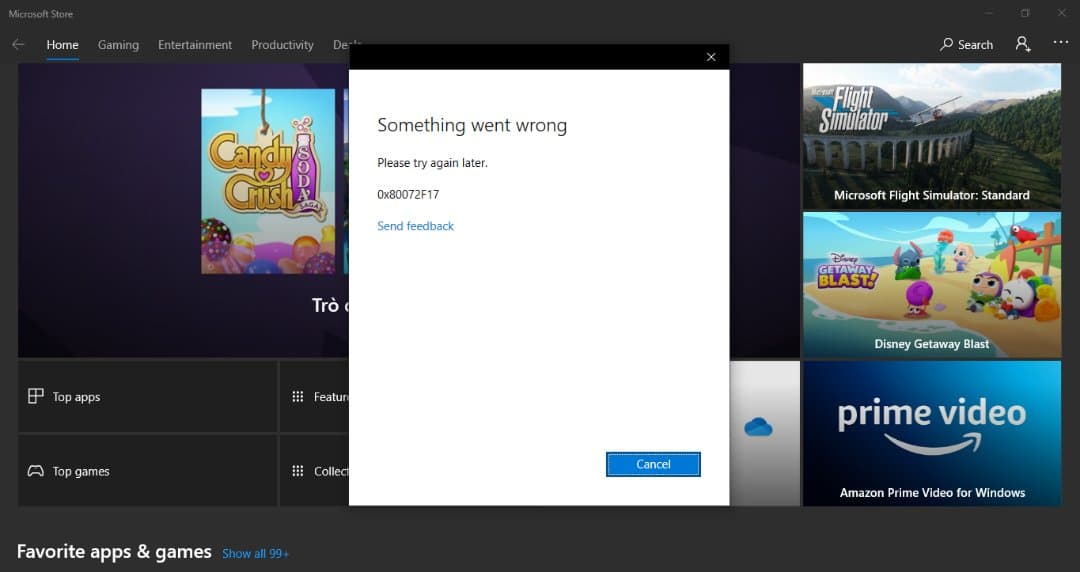Viewport: 1080px width, 572px height.
Task: Click the Favorite apps & games heading
Action: [114, 551]
